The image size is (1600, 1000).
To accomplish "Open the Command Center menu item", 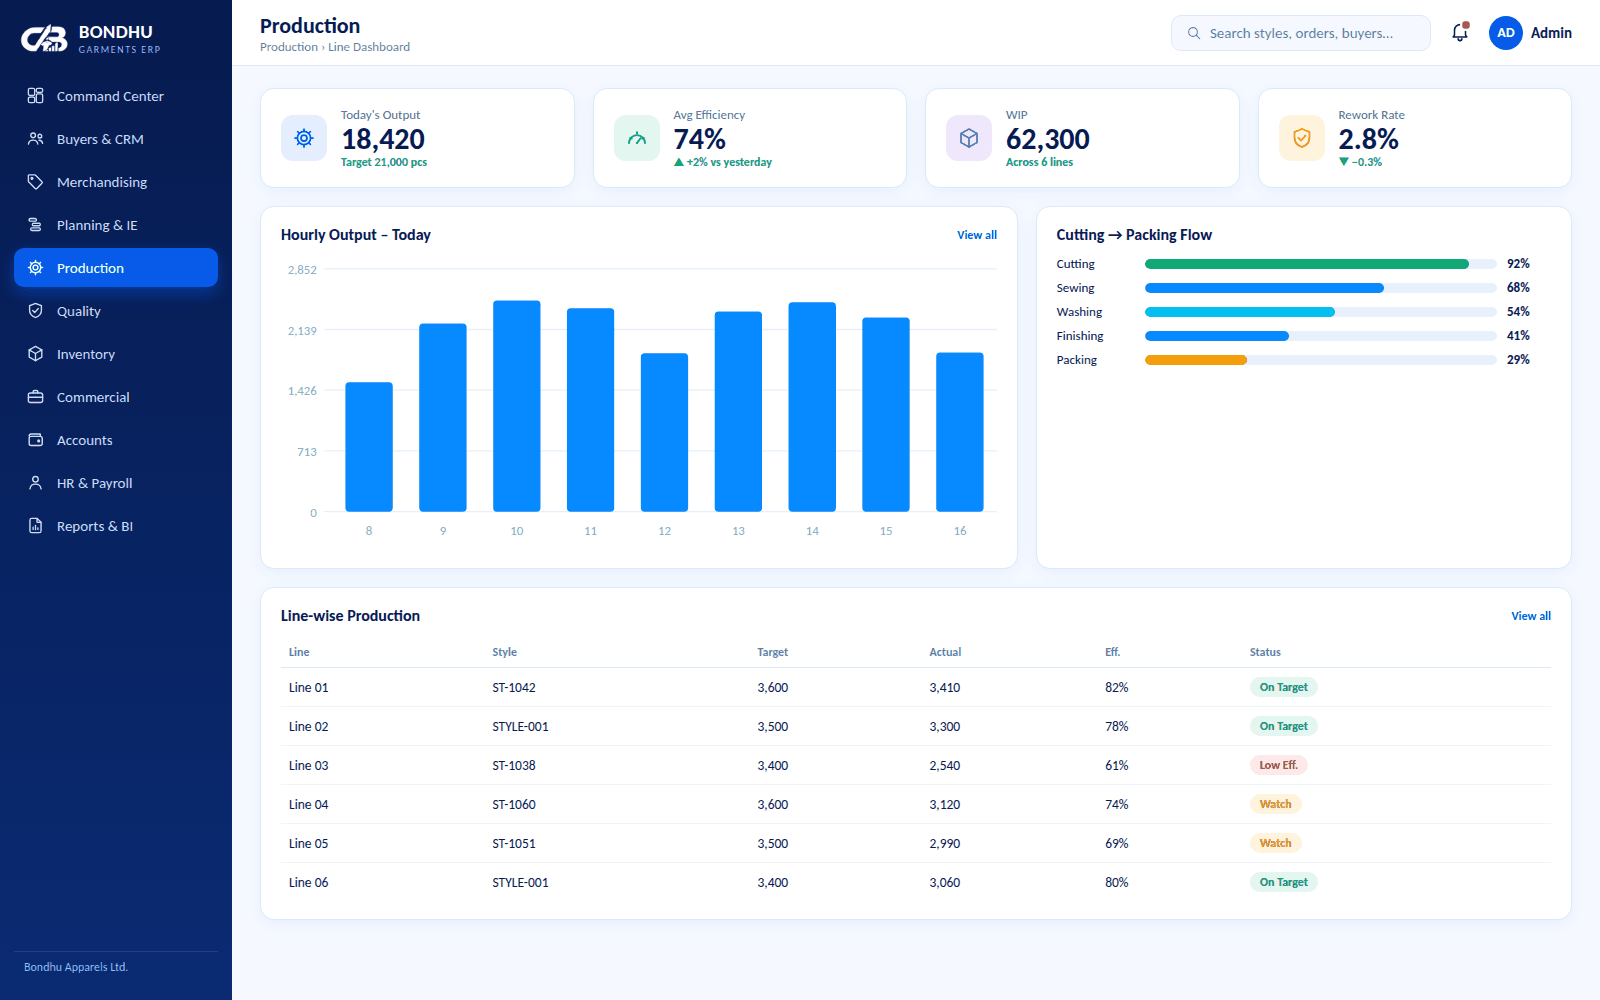I will 116,96.
